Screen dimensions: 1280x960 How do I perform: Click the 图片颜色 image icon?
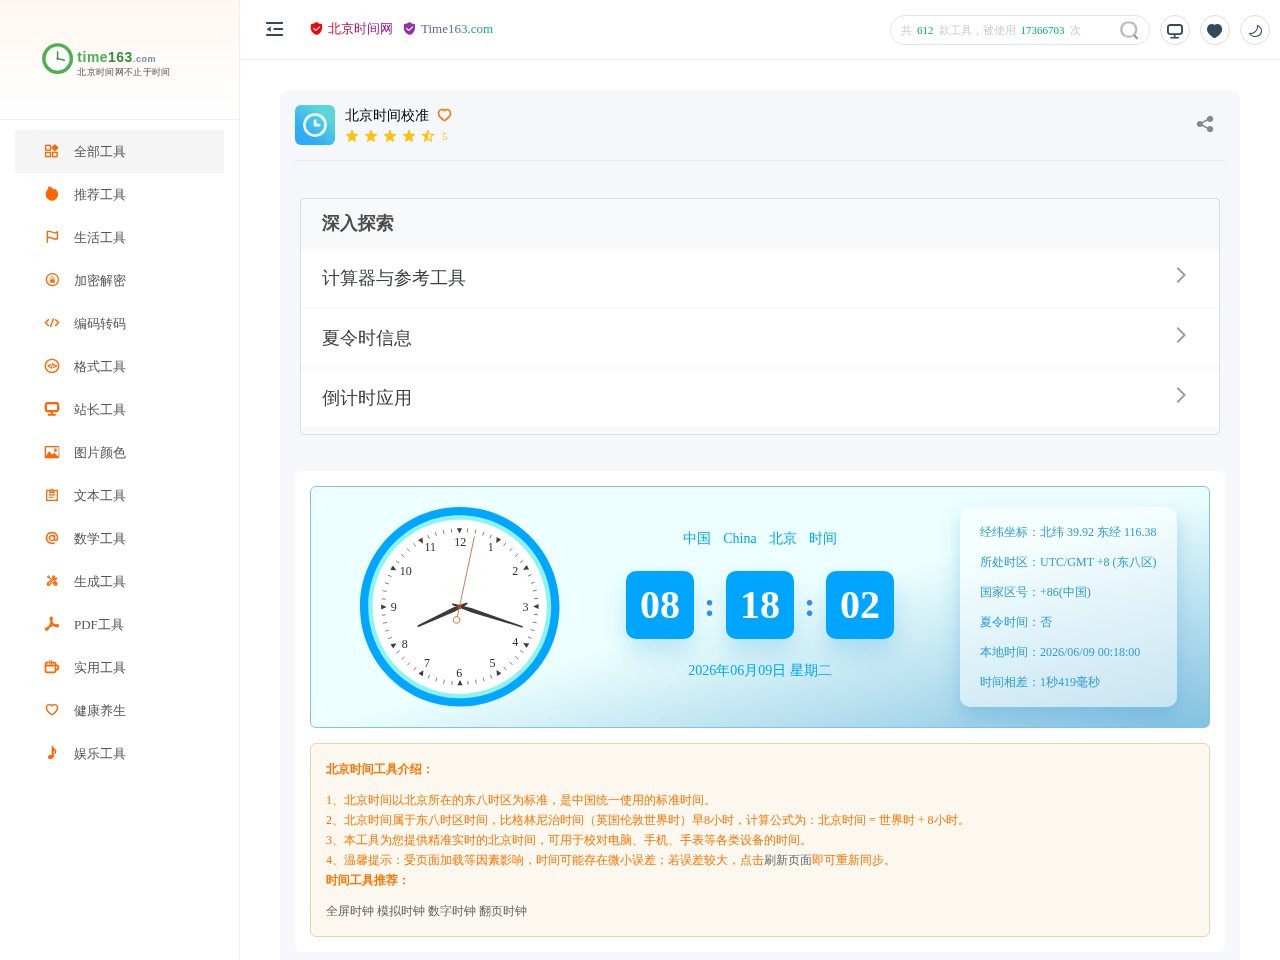coord(52,452)
